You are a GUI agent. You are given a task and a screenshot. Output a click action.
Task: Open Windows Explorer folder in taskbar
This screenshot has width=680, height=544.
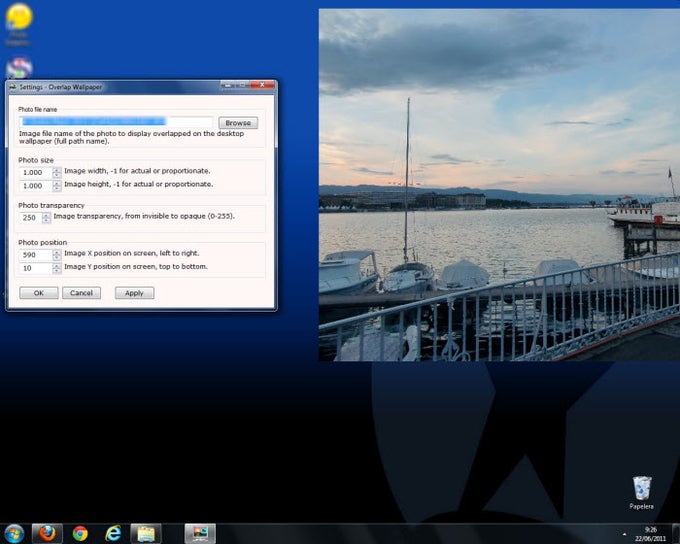click(x=146, y=534)
